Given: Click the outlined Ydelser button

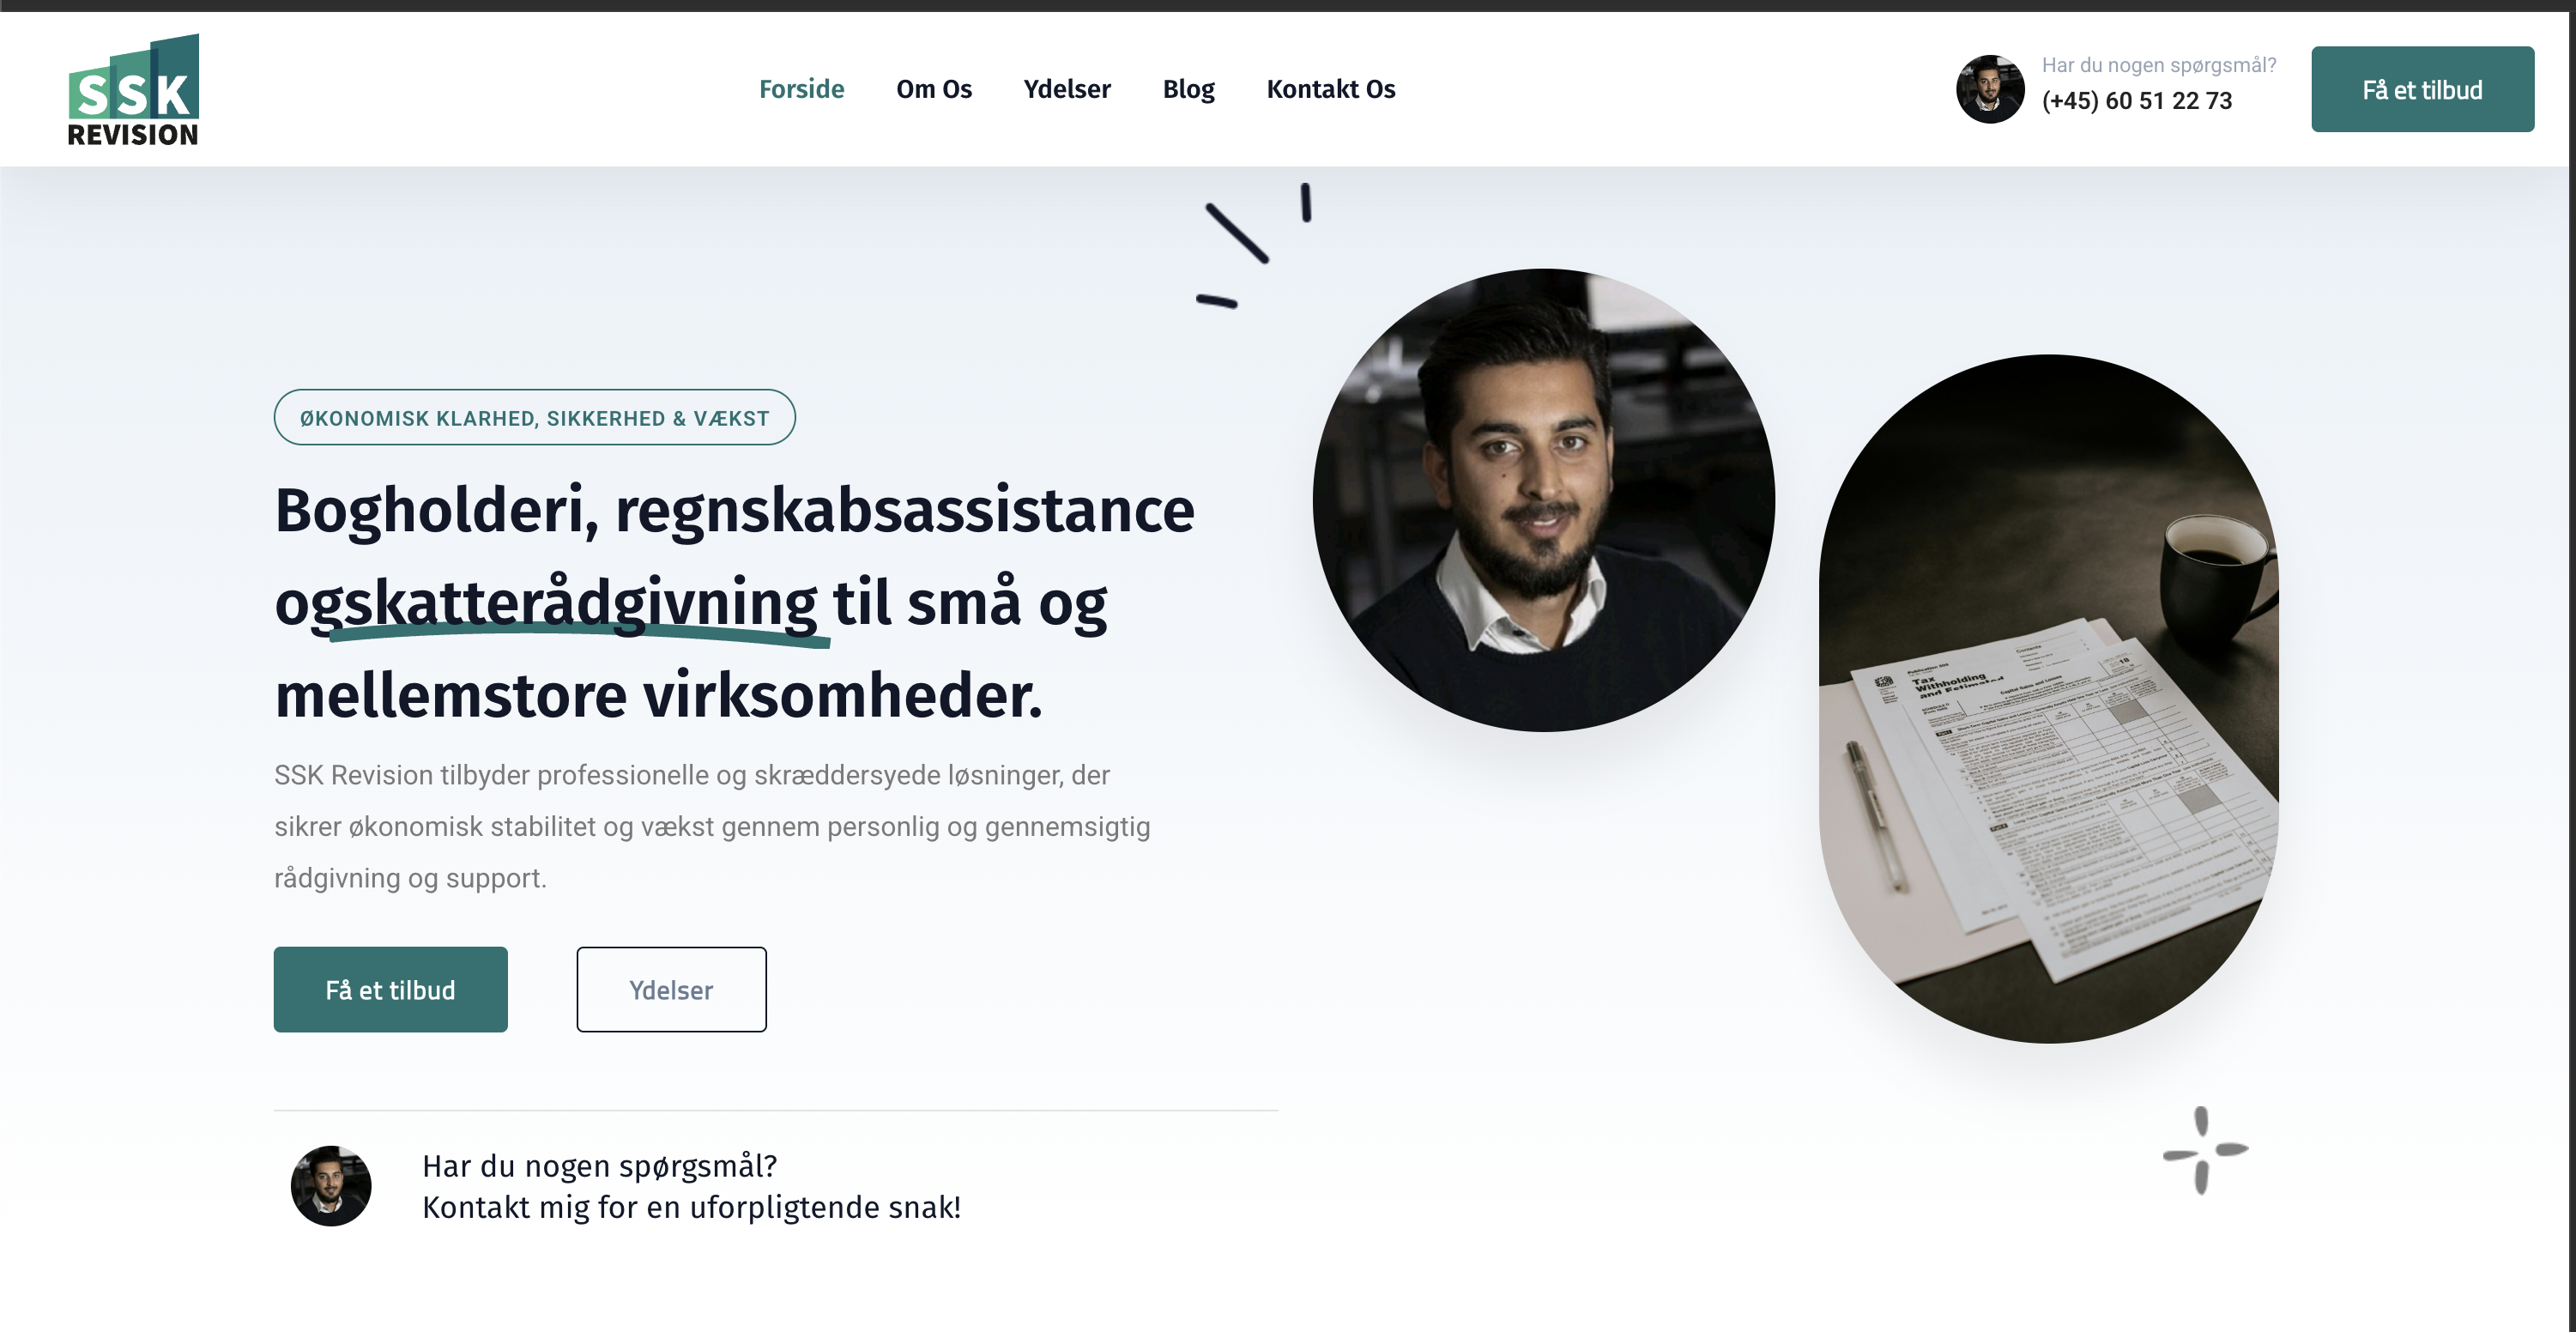Looking at the screenshot, I should [671, 989].
